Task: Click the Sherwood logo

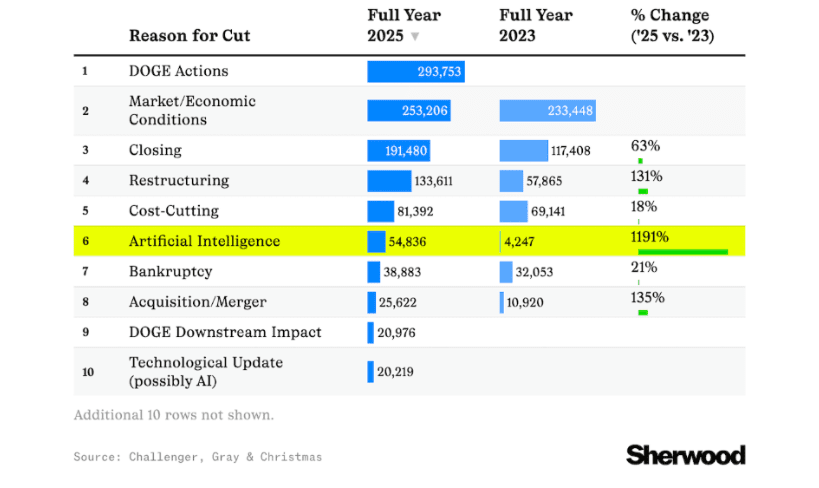Action: tap(685, 455)
